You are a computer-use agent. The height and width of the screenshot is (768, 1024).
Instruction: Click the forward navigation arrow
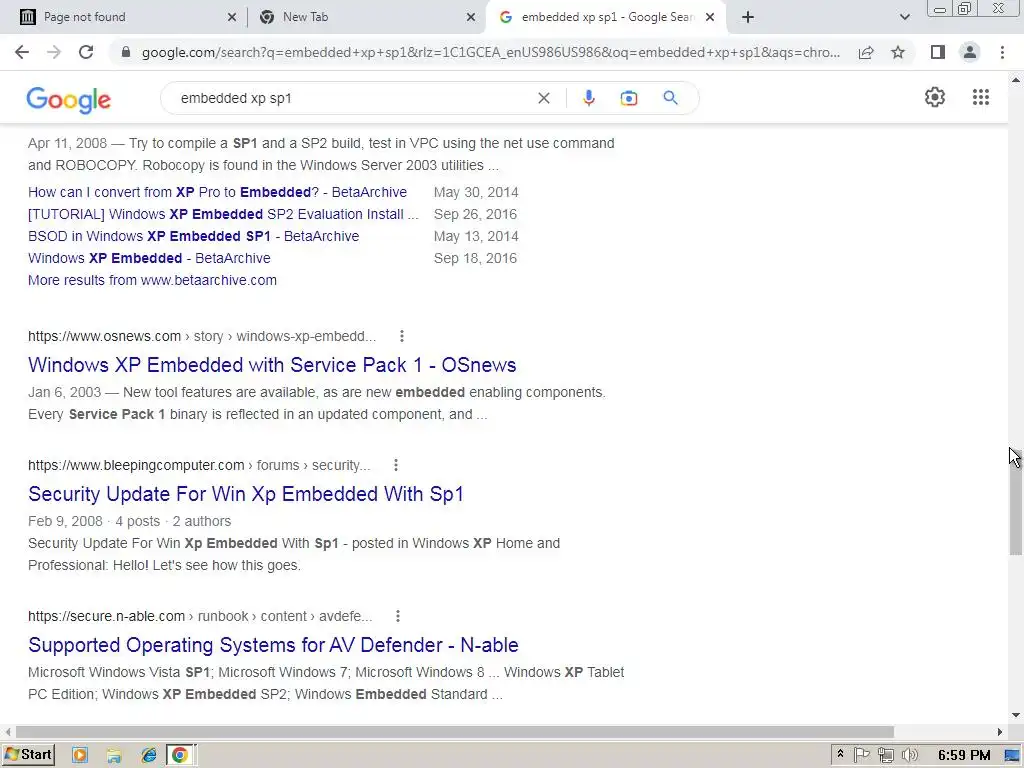pos(54,52)
